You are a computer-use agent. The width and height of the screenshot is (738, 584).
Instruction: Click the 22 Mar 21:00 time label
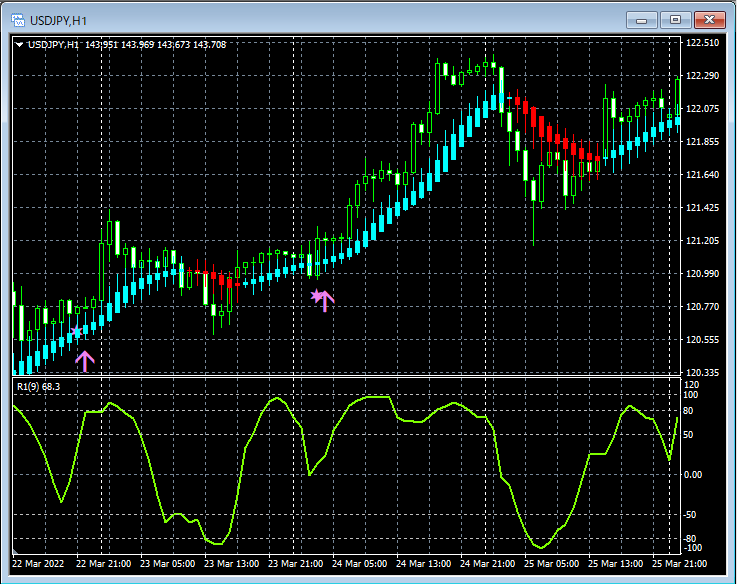104,563
